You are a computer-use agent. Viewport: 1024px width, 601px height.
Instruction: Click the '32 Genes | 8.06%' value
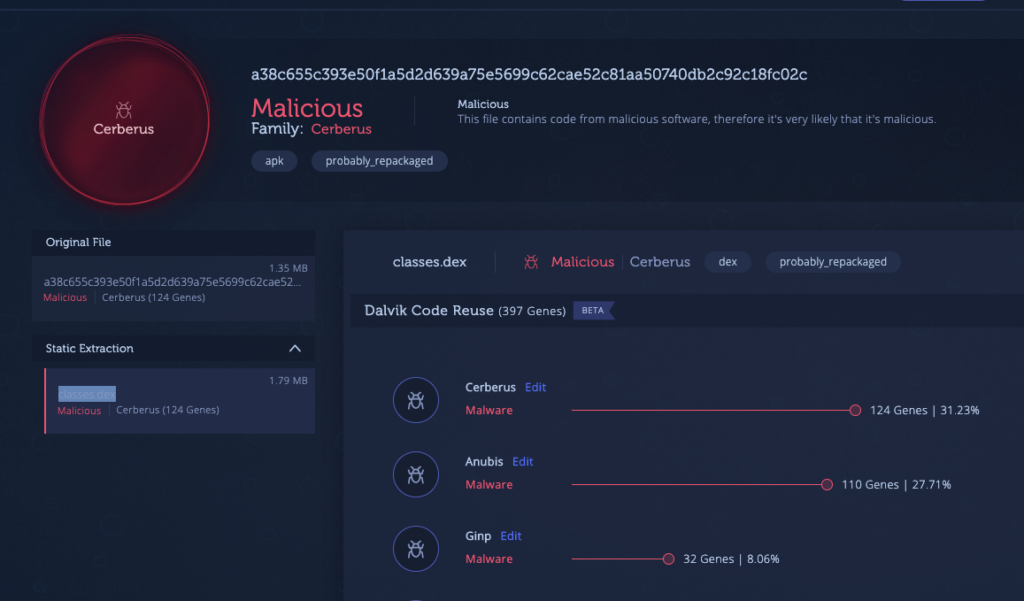pos(731,559)
